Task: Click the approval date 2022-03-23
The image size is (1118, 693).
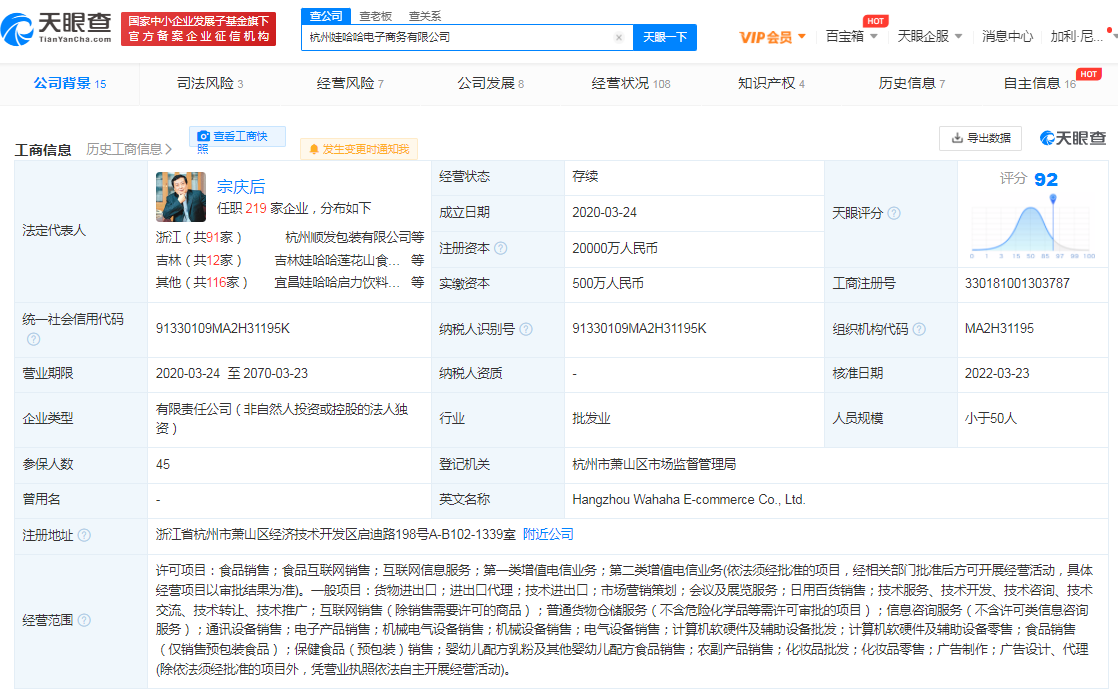Action: tap(997, 374)
